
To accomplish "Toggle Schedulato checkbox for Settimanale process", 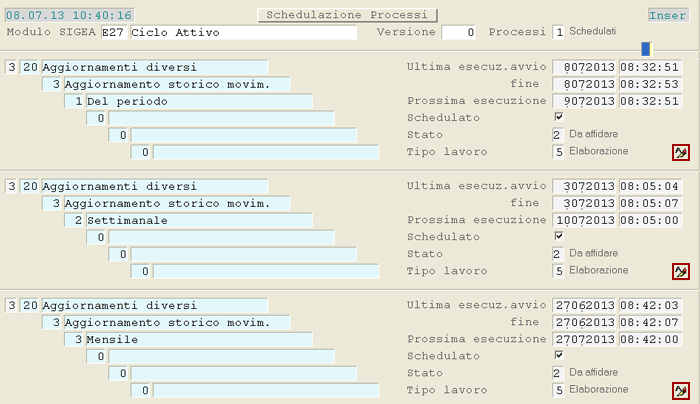I will click(559, 236).
